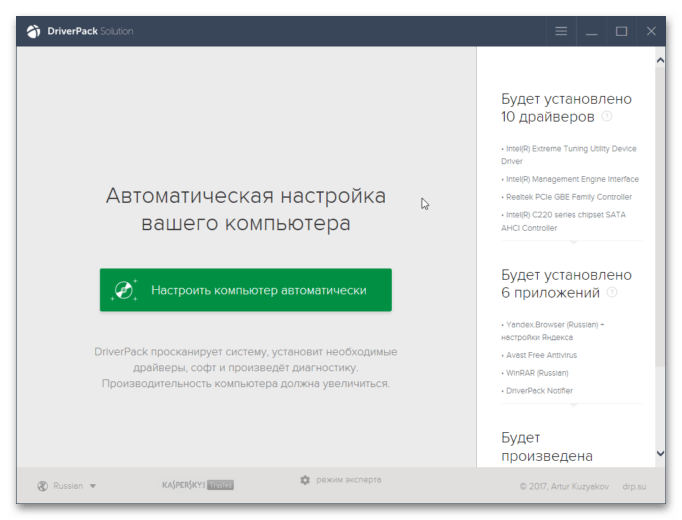Select Avast Free Antivirus entry
This screenshot has height=520, width=682.
[539, 355]
